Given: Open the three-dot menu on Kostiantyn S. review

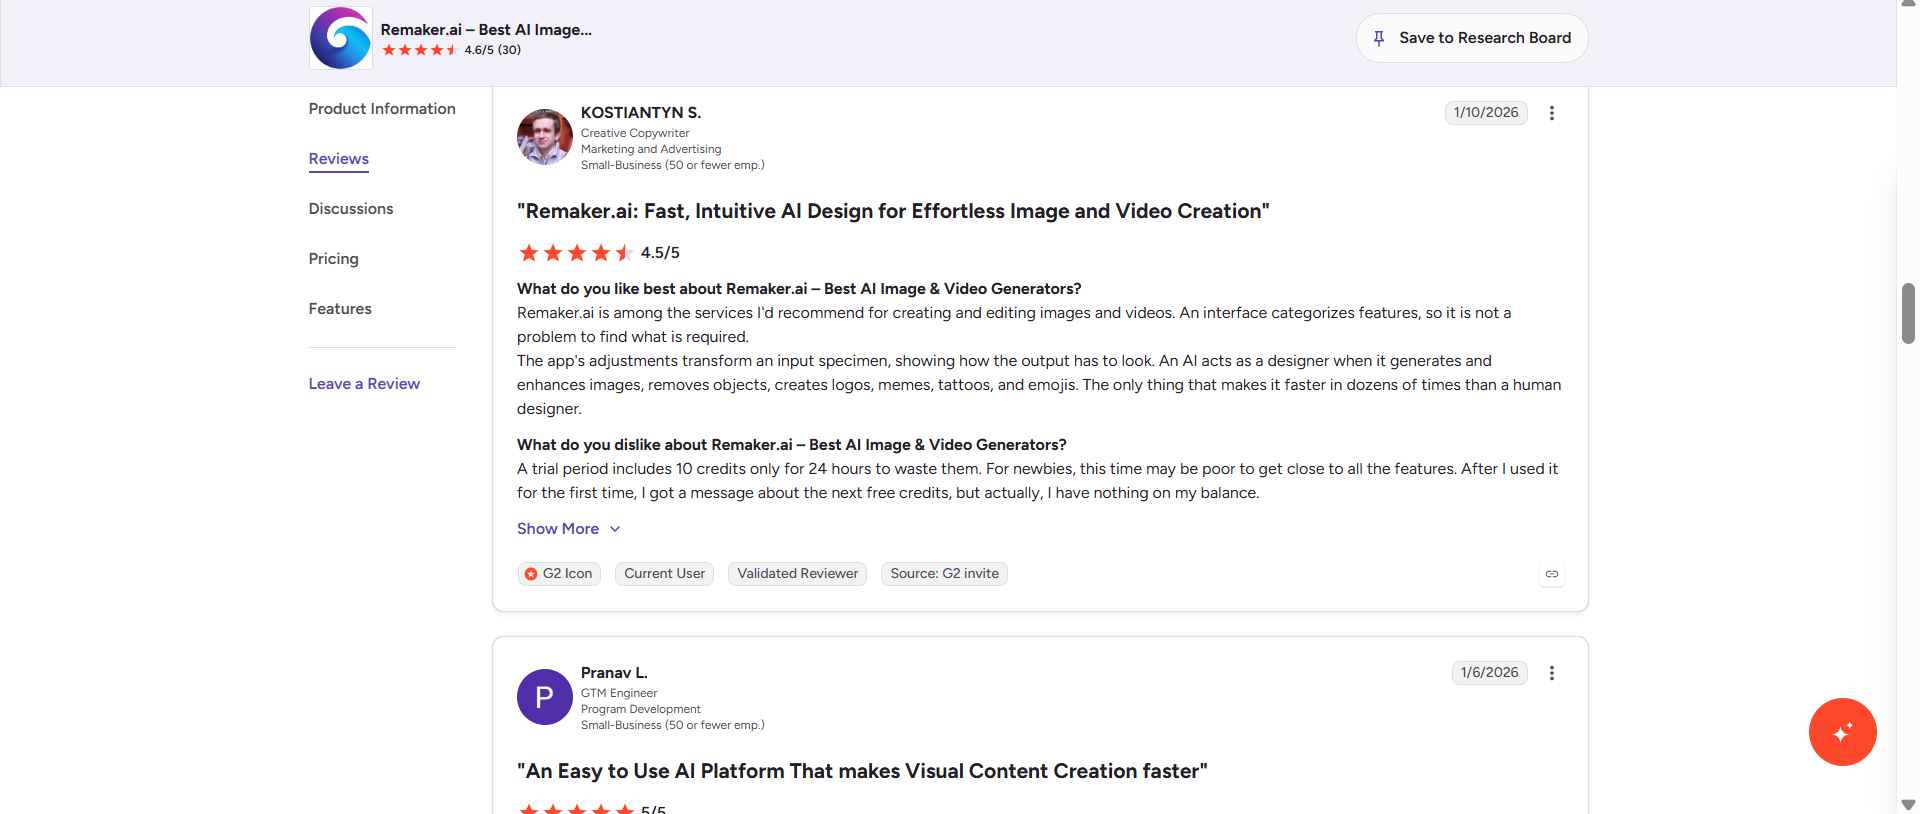Looking at the screenshot, I should point(1552,113).
